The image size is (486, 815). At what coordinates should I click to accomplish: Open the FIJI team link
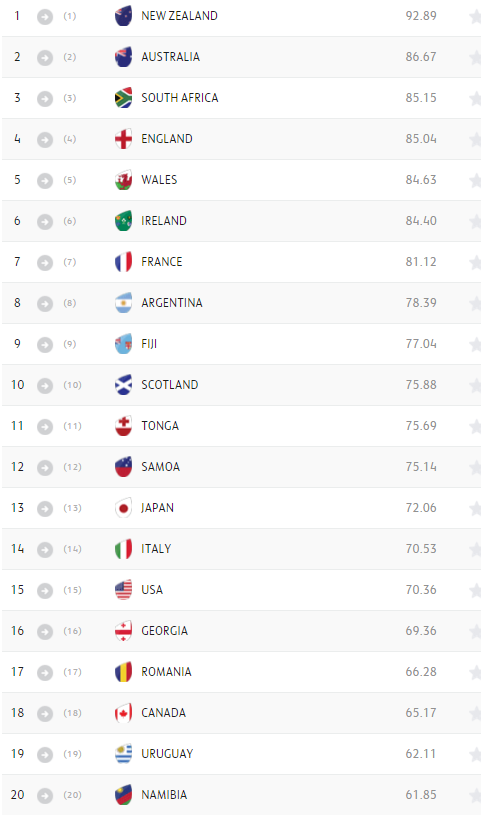click(149, 344)
